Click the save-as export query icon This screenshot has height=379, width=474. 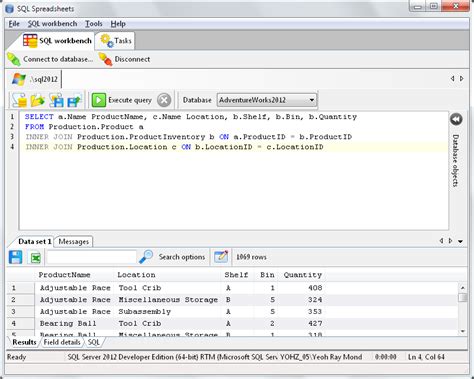(x=74, y=100)
